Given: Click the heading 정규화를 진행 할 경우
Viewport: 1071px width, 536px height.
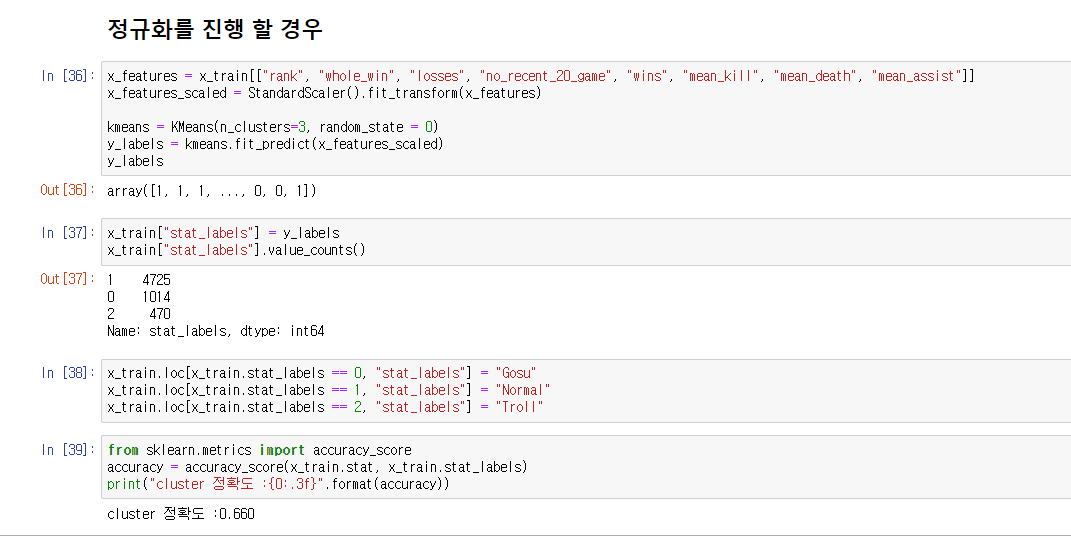Looking at the screenshot, I should [214, 29].
